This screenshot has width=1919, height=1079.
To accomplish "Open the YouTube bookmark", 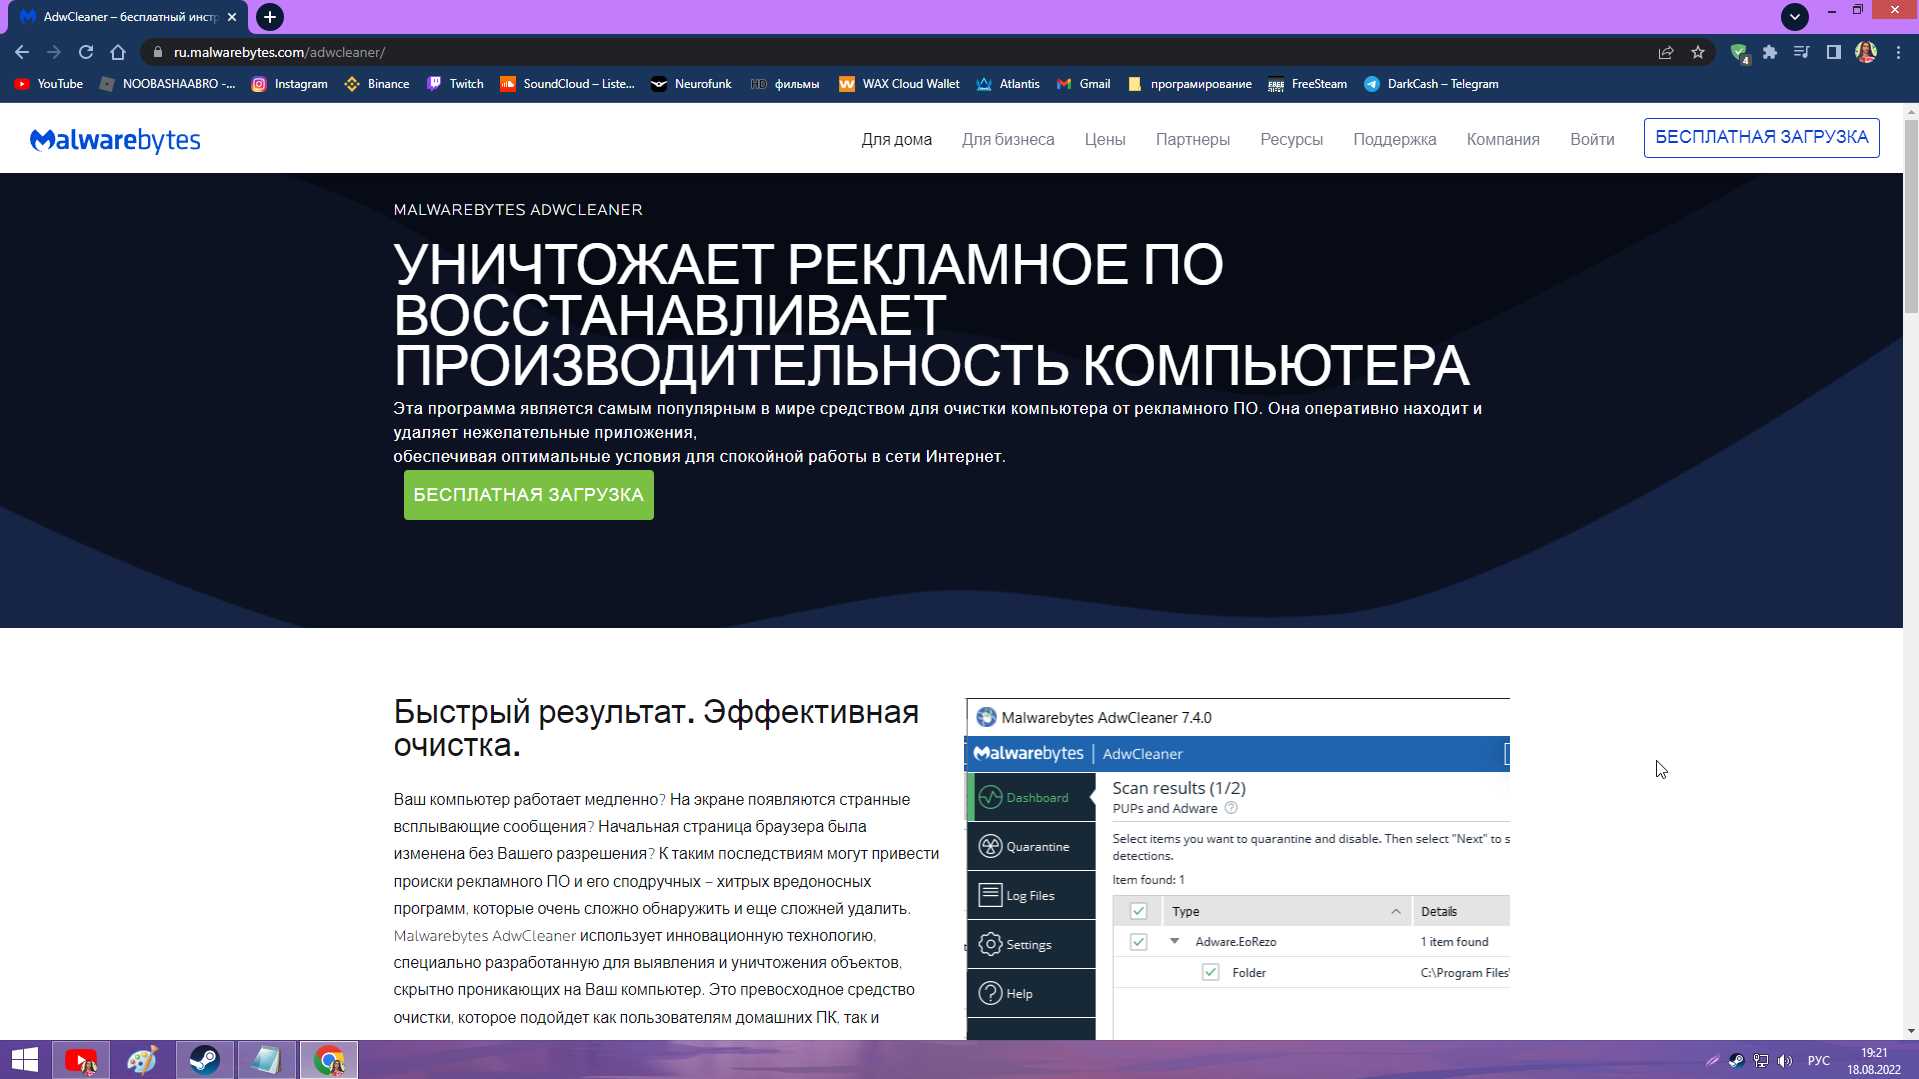I will [x=49, y=84].
